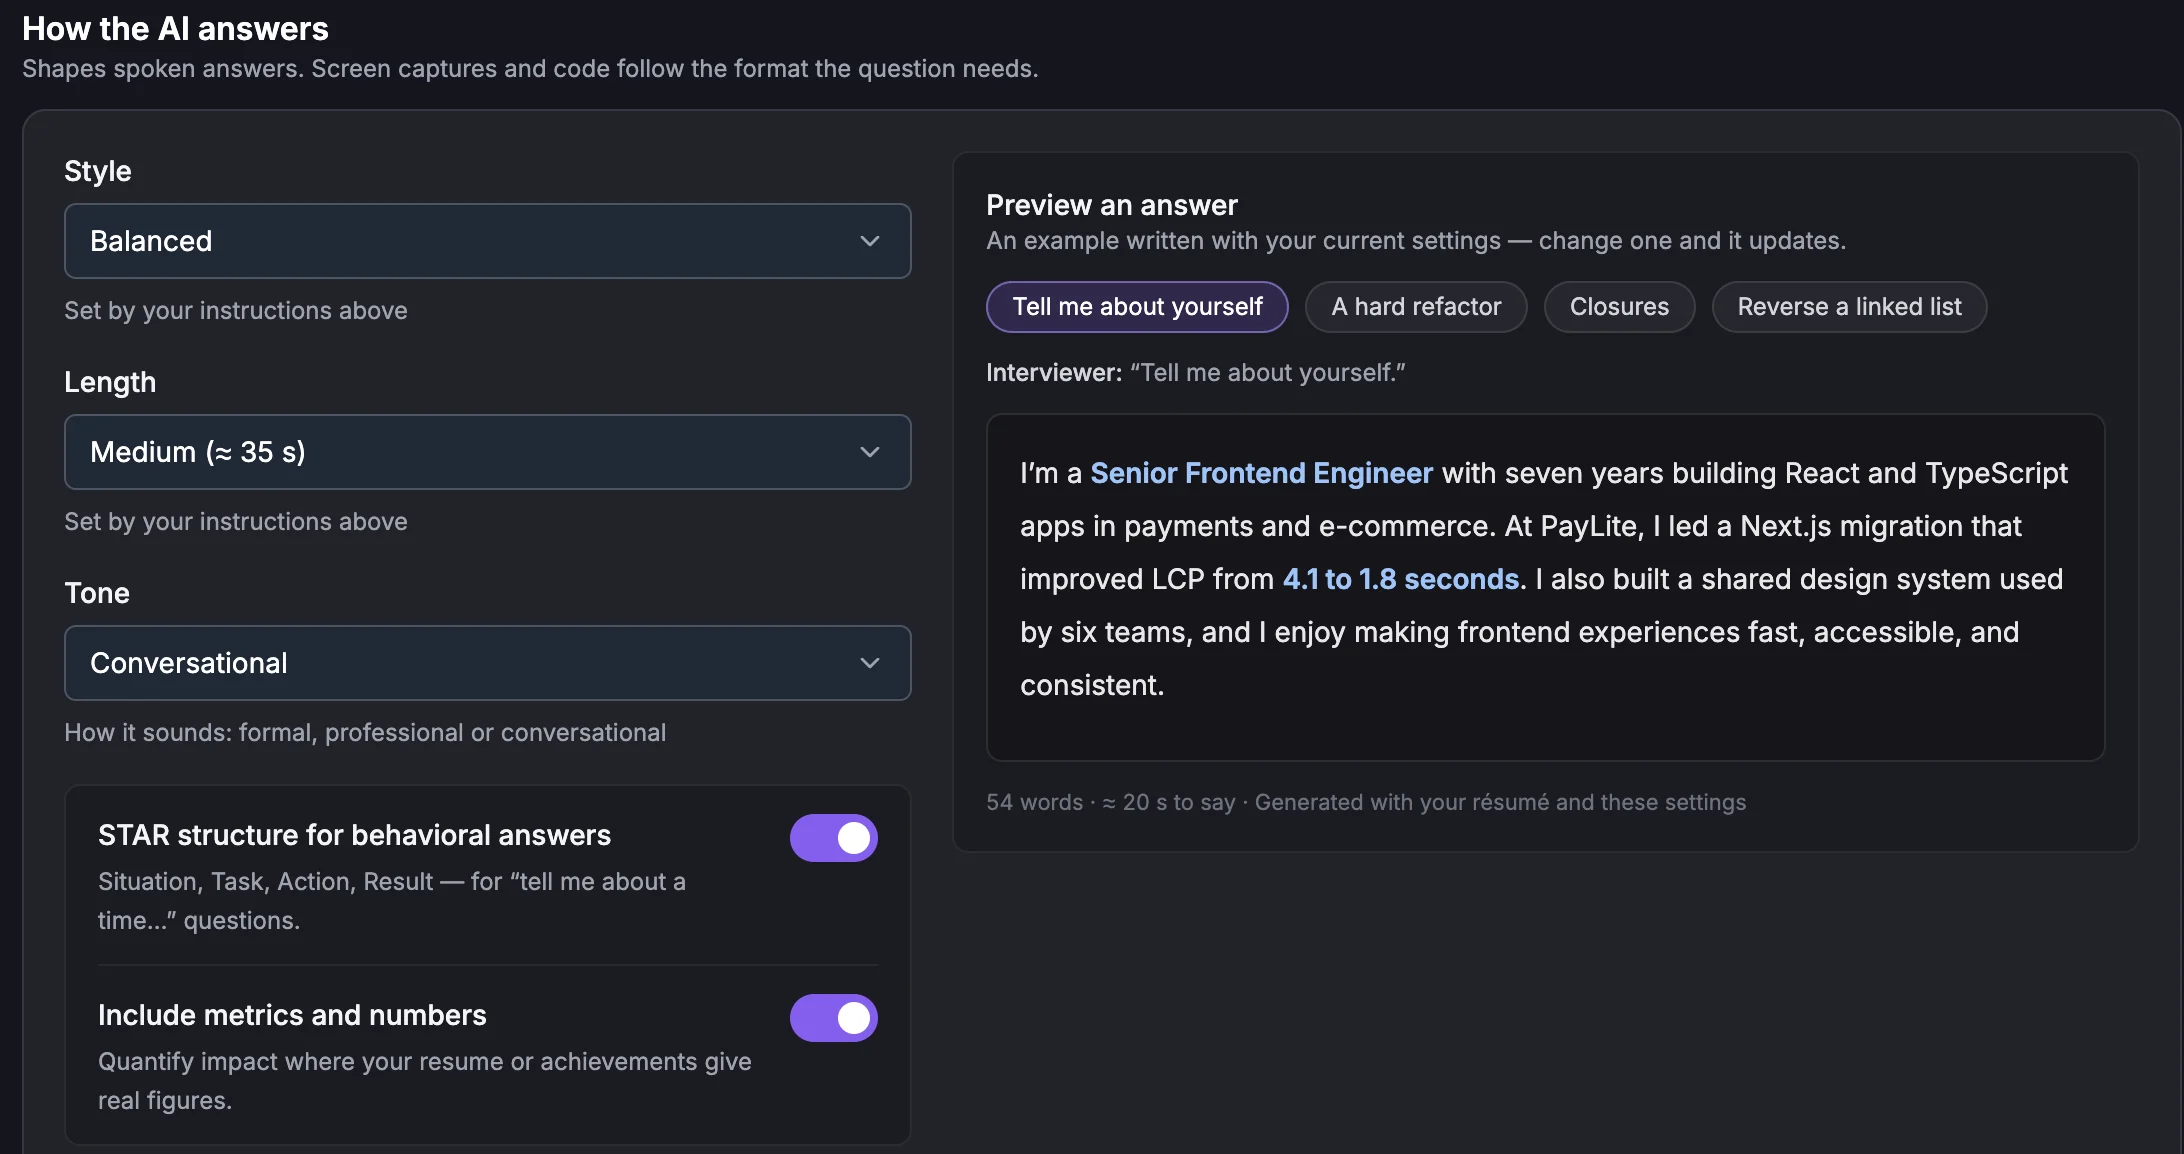Toggle STAR structure for behavioral answers
Viewport: 2184px width, 1154px height.
(x=833, y=838)
